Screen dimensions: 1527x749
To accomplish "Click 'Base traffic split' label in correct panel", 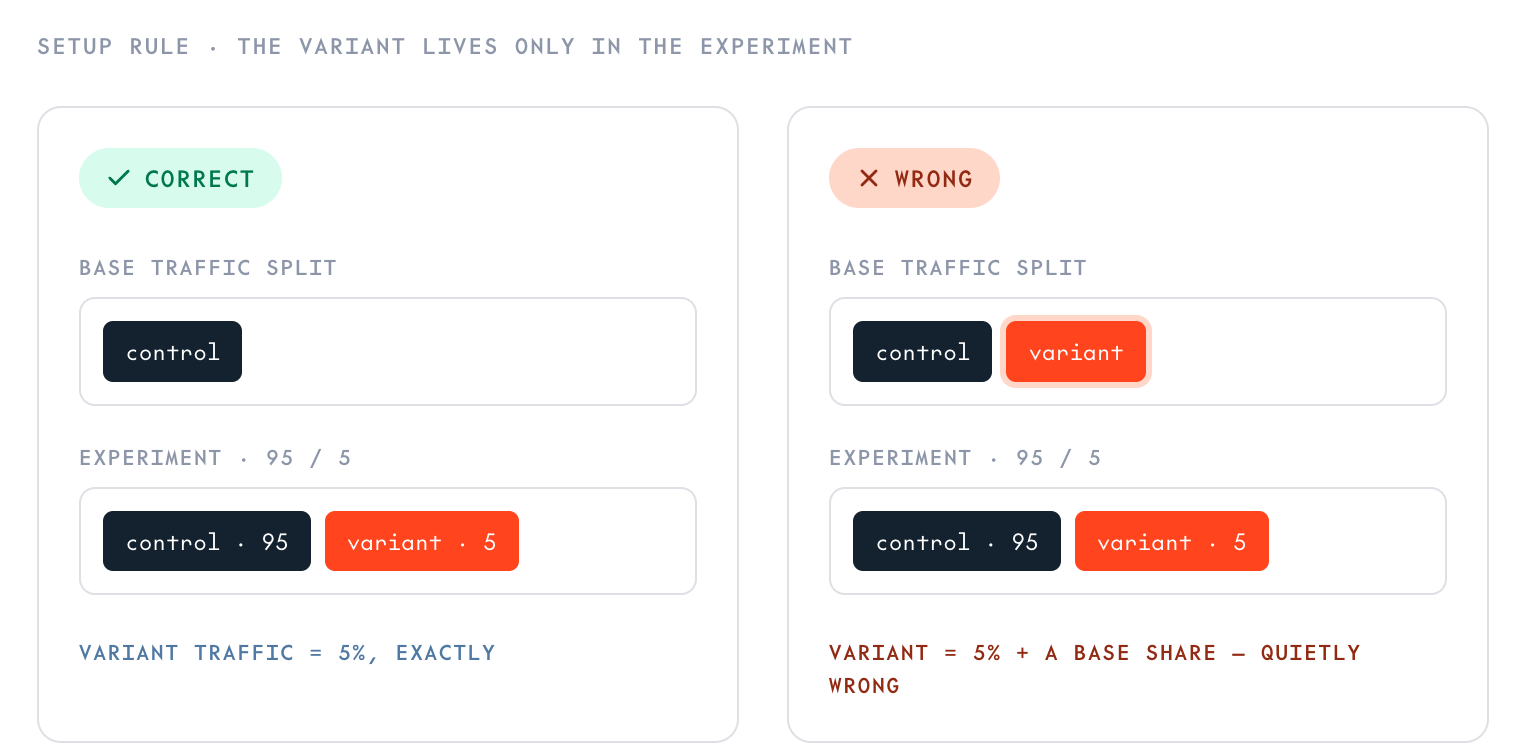I will [x=208, y=268].
